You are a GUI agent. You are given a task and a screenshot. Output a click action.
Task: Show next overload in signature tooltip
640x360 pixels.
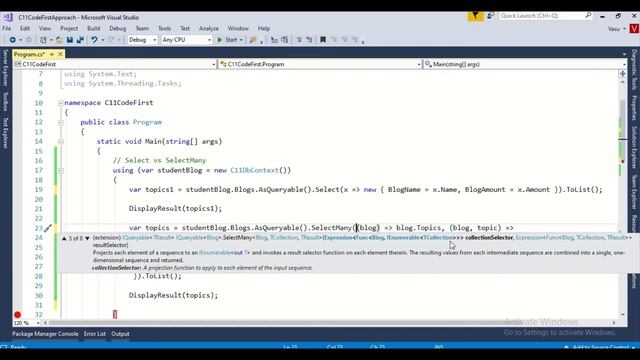pyautogui.click(x=87, y=238)
